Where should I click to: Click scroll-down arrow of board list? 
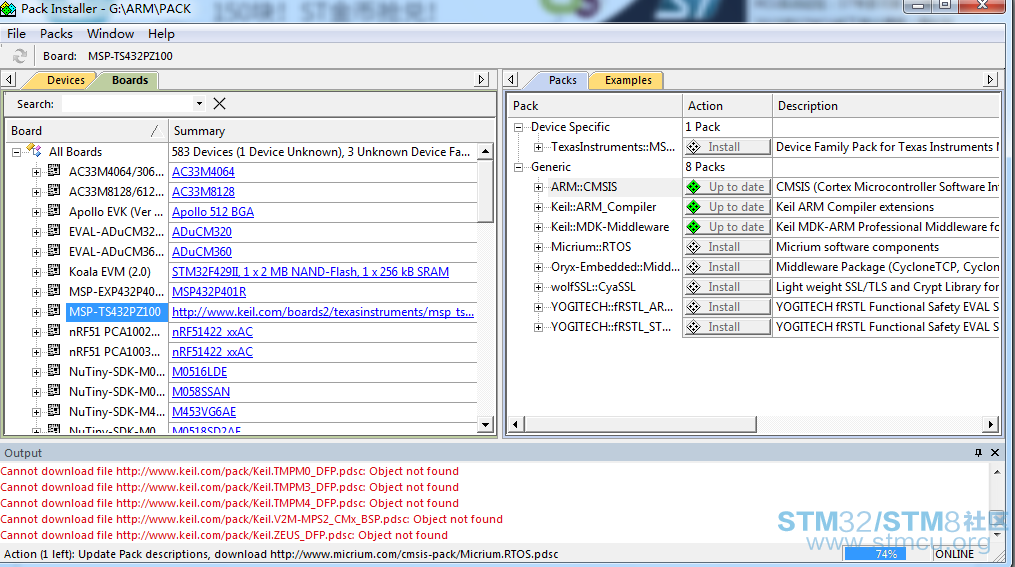coord(485,425)
